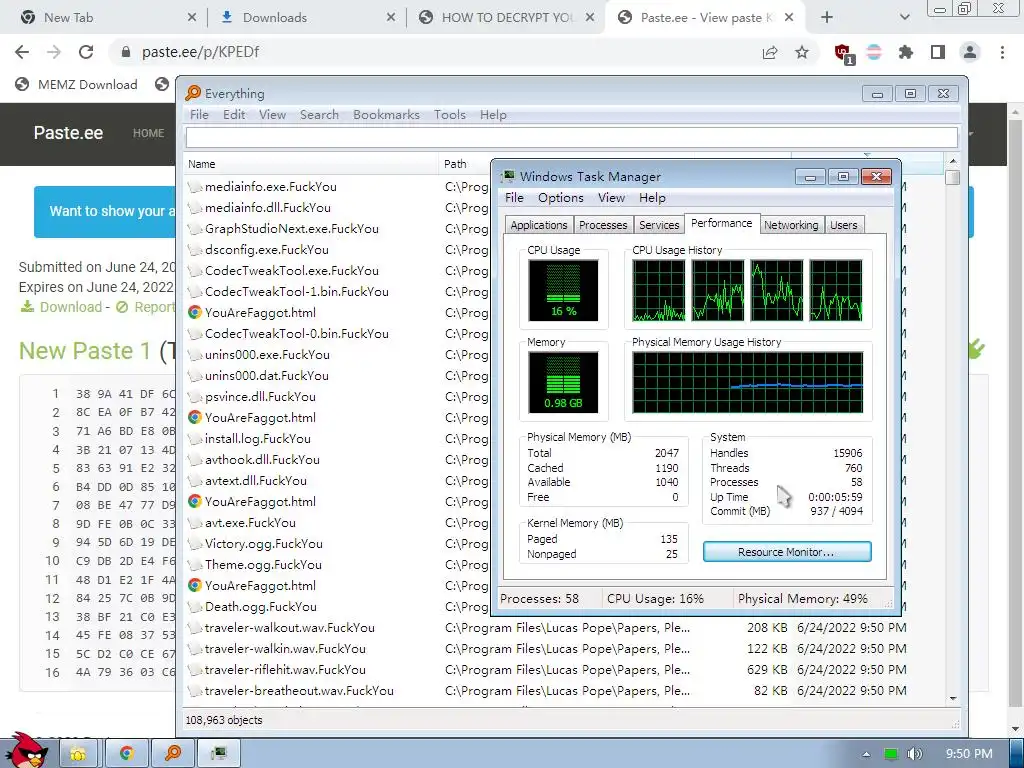Open Chrome three-dot menu
The image size is (1024, 768).
[x=1002, y=52]
